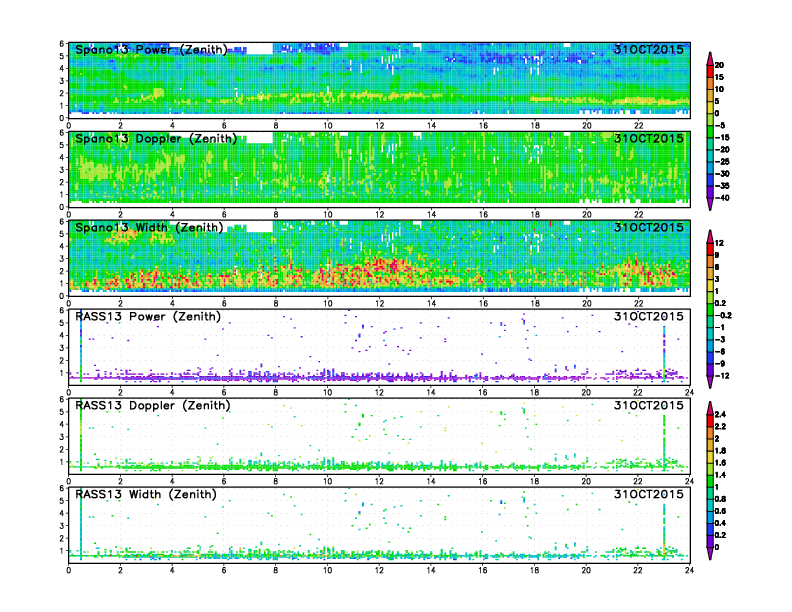Click the "-25" label on the top colorbar
This screenshot has height=612, width=792.
(722, 162)
